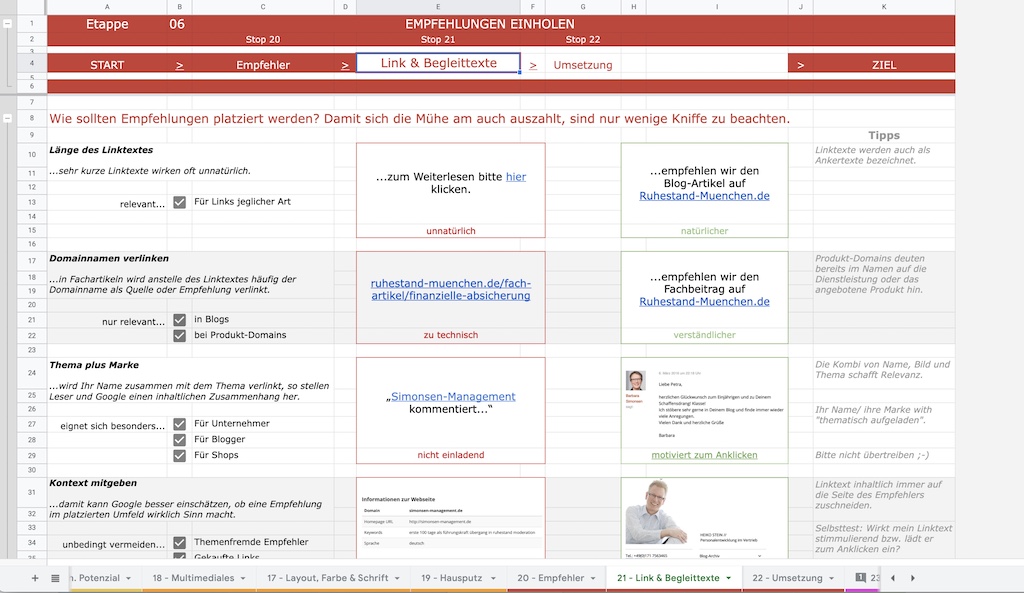This screenshot has height=593, width=1024.
Task: Toggle 'Für Unternehmer' checkbox
Action: pos(180,424)
